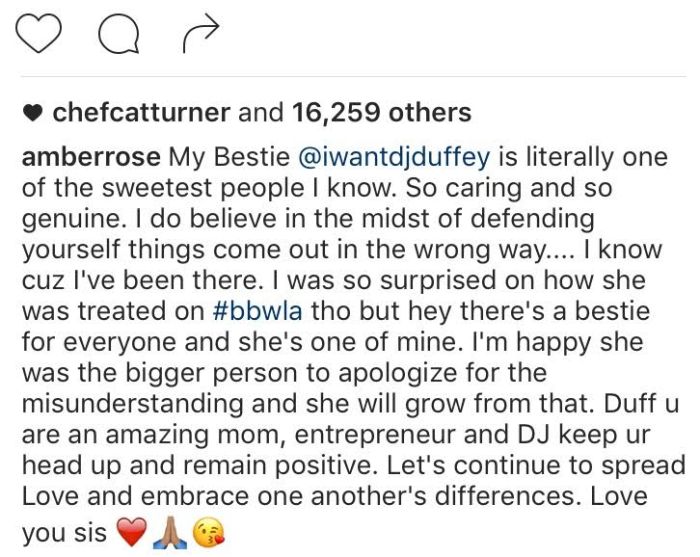Screen dimensions: 700x557
Task: Open the amberrose profile from the caption
Action: [x=91, y=157]
